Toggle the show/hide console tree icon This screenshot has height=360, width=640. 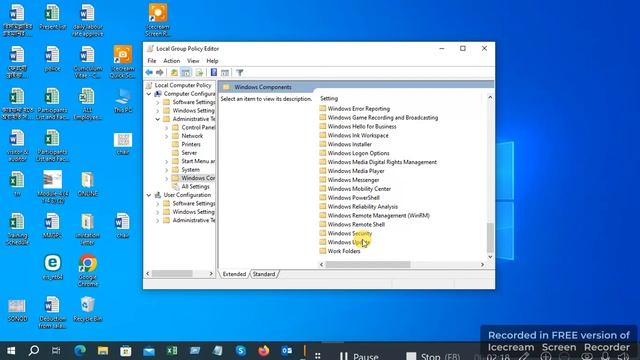[186, 73]
